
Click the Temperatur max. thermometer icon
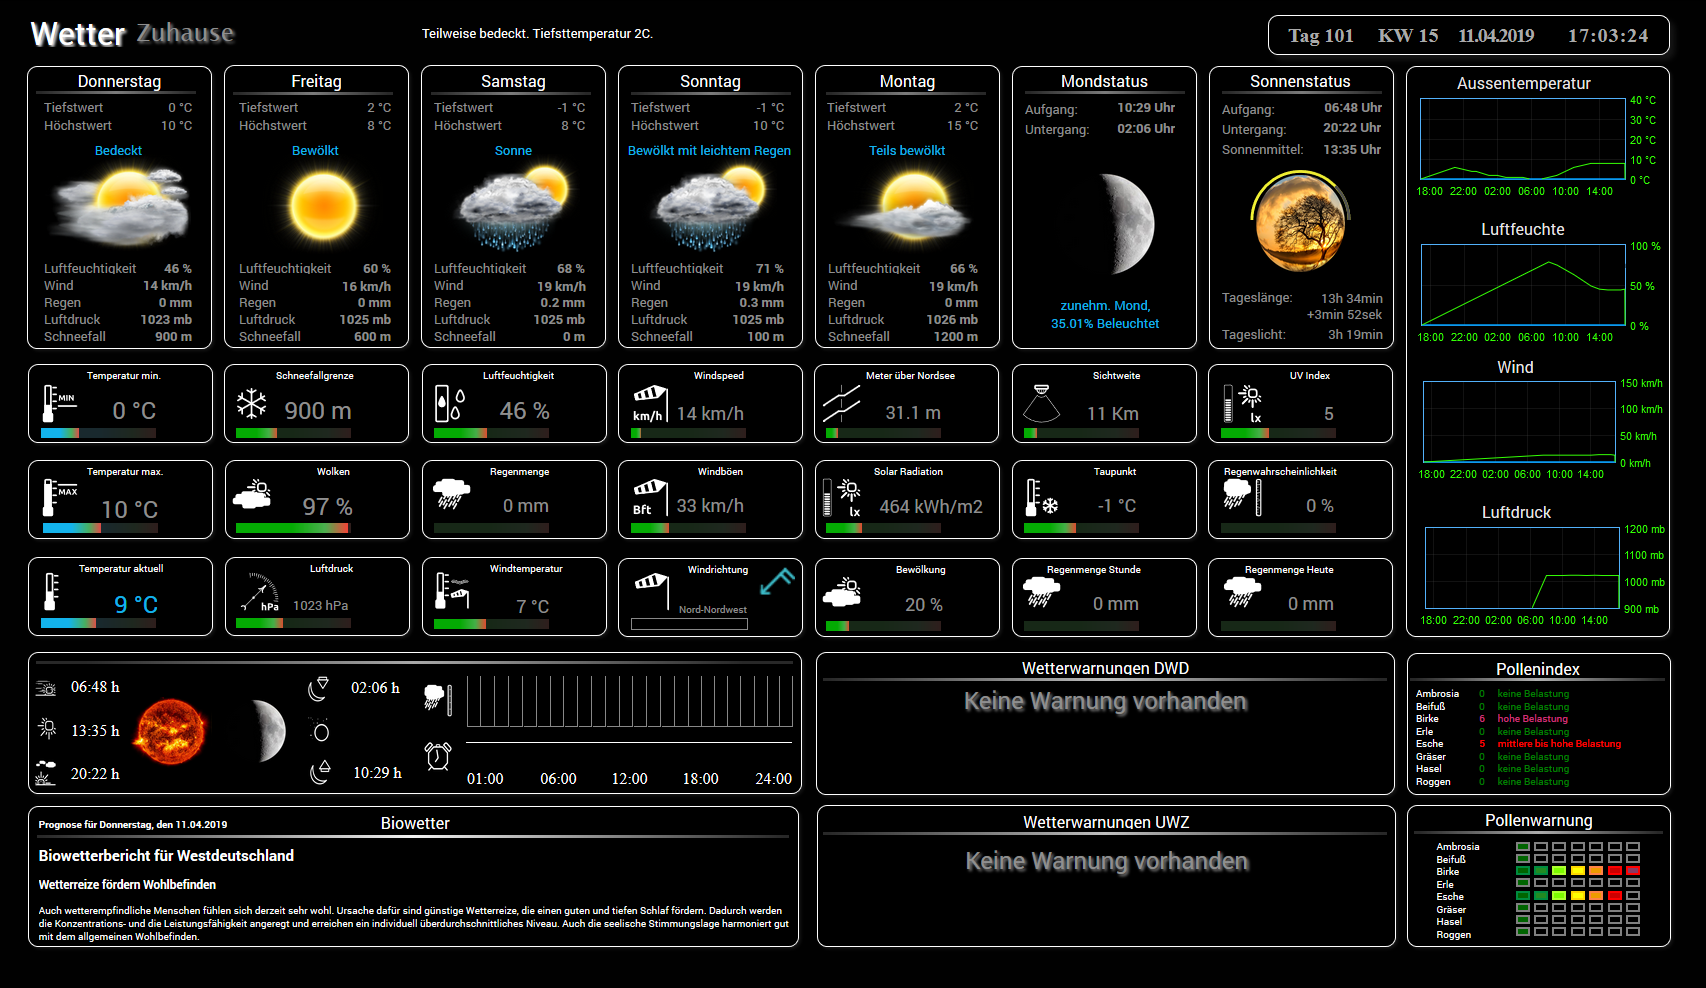pos(59,497)
